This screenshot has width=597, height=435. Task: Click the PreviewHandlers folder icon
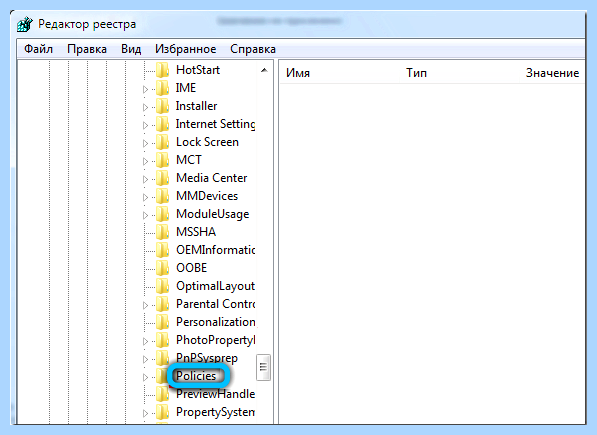tap(163, 394)
